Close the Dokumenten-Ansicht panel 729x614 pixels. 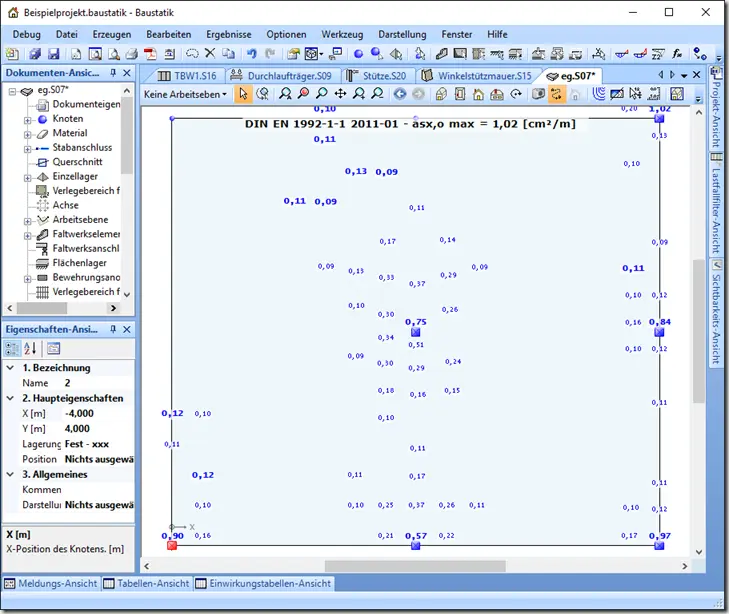(x=126, y=73)
